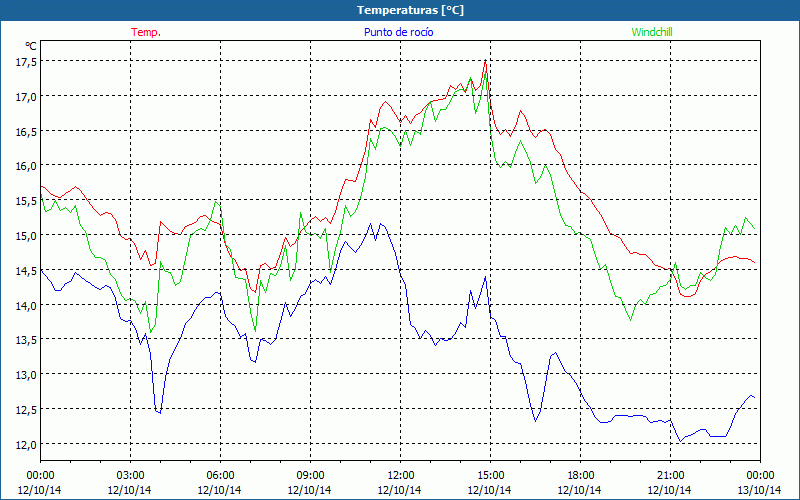The image size is (800, 500).
Task: Click the red Temp. legend label
Action: [146, 32]
